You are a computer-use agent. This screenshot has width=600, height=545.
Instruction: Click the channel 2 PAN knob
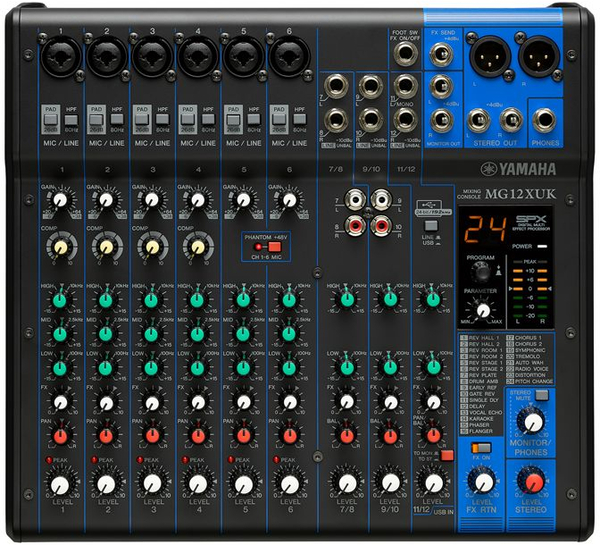click(x=106, y=436)
